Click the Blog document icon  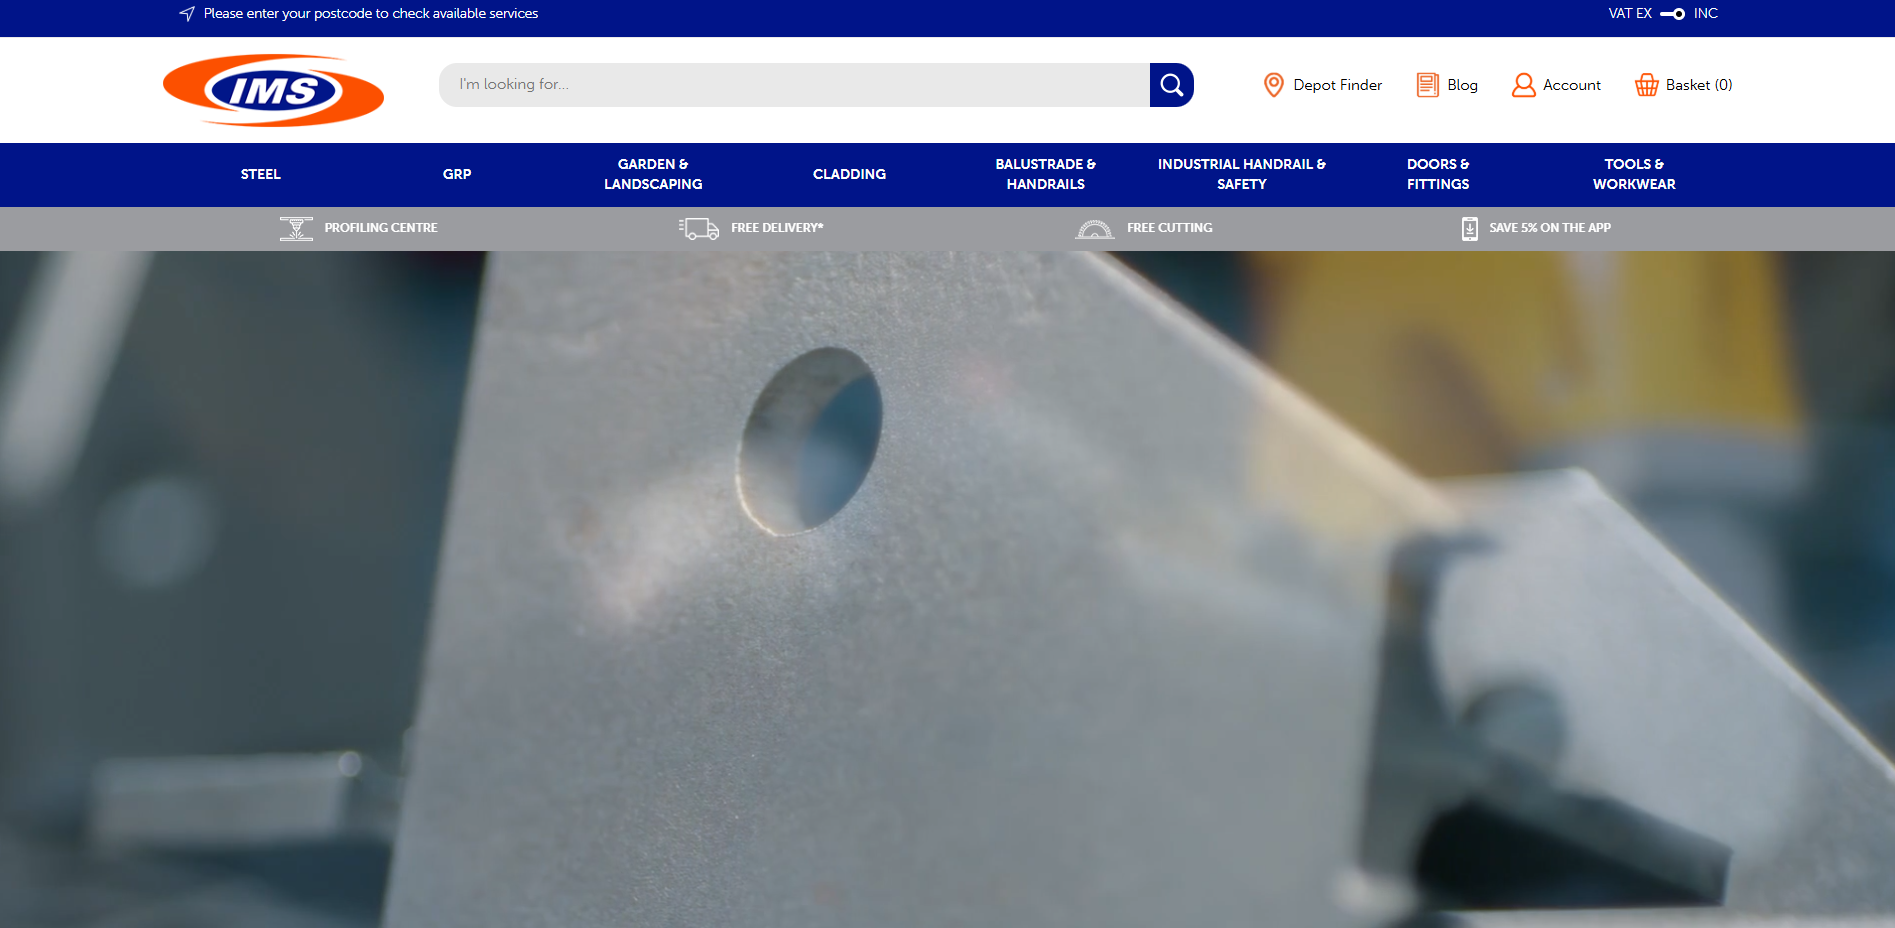(1427, 85)
